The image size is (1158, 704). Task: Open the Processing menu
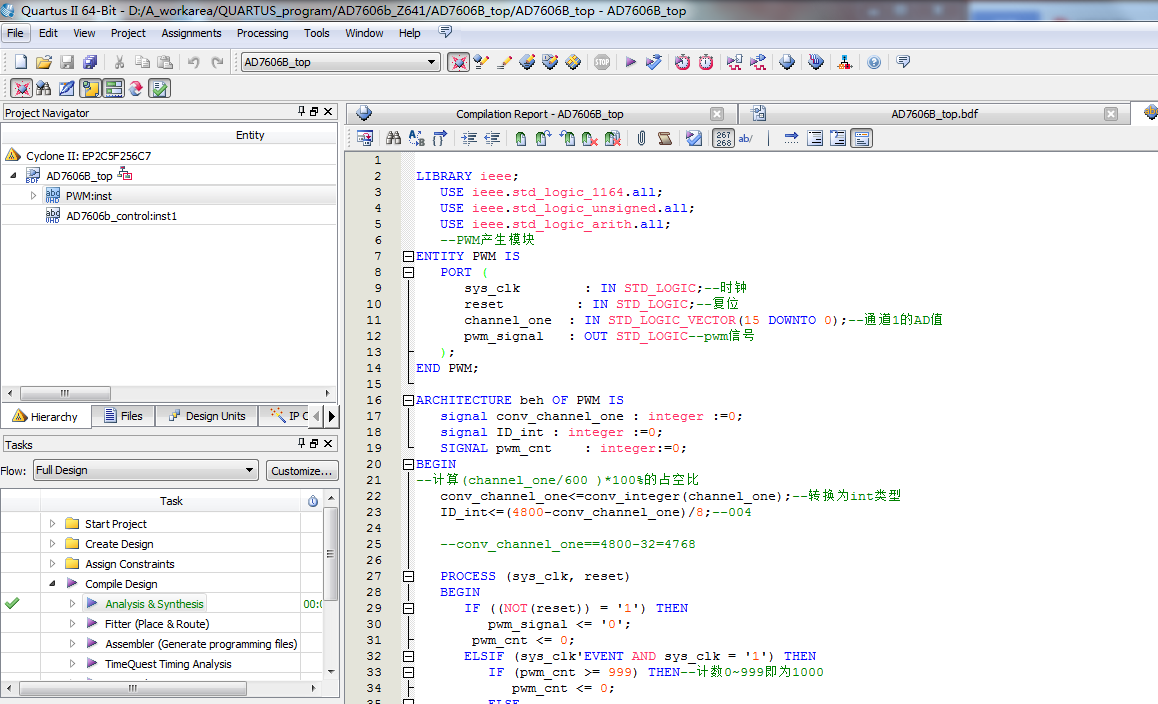262,32
